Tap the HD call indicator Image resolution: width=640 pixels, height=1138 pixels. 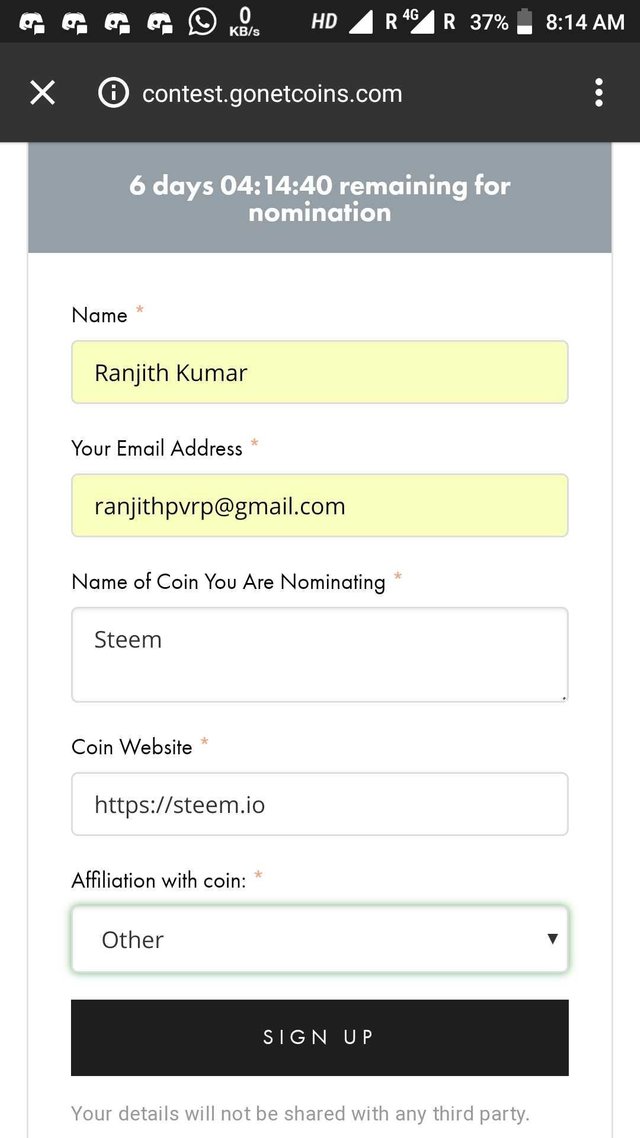324,21
